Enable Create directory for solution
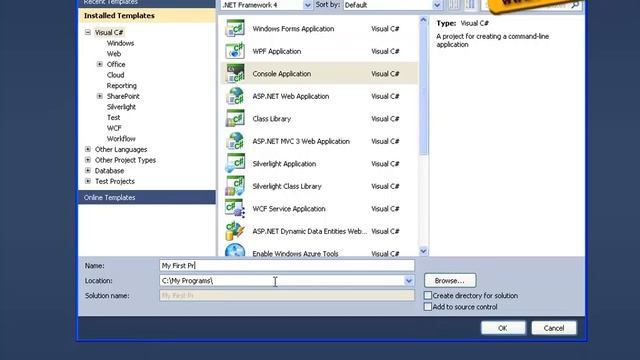 428,295
